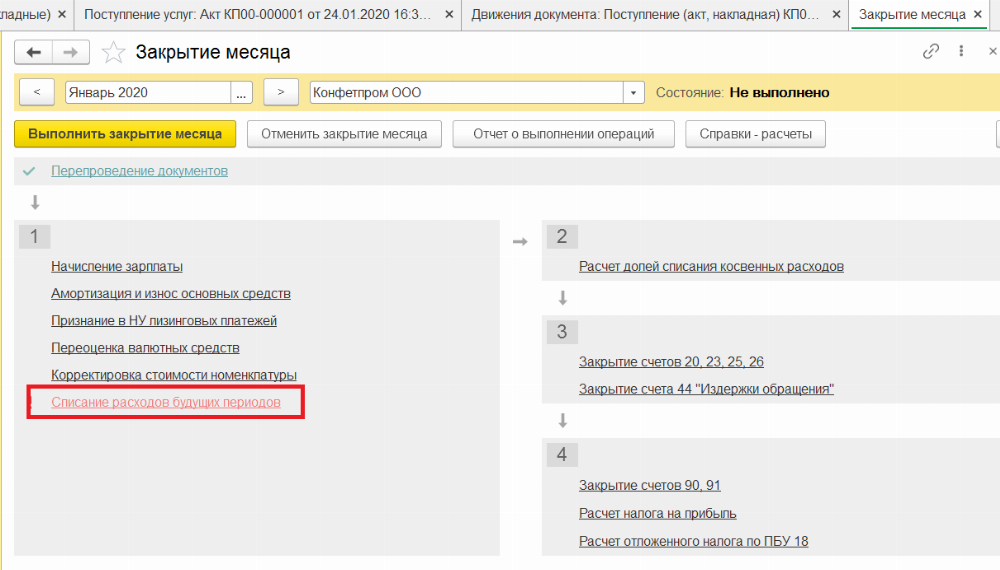1000x570 pixels.
Task: Click the Январь 2020 period field
Action: click(x=147, y=92)
